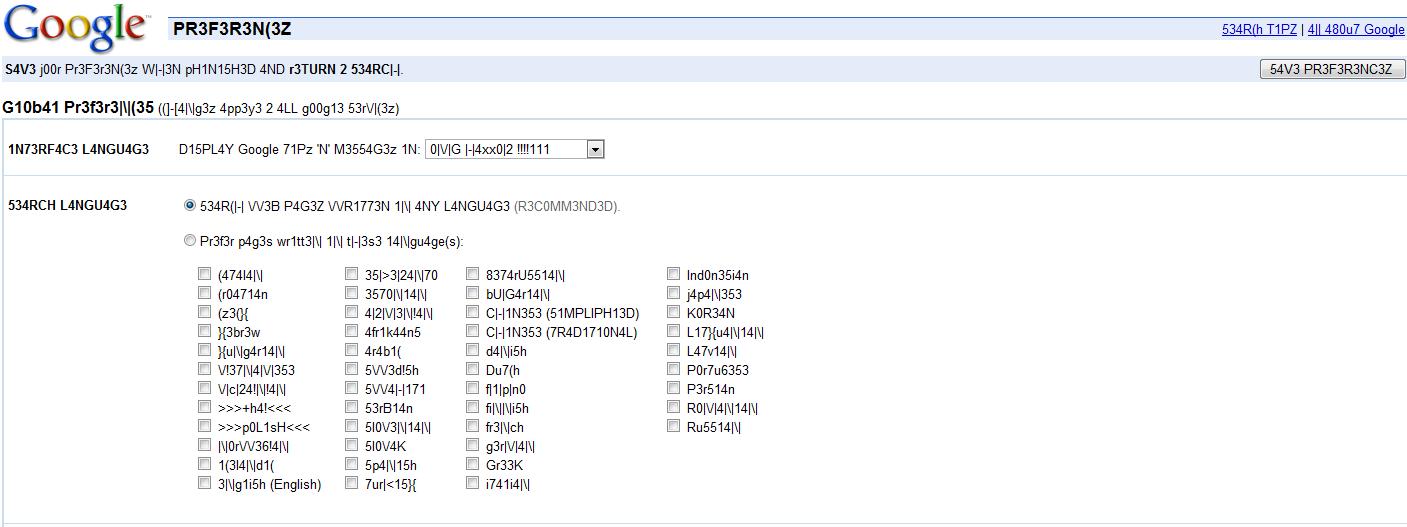Tick the >>>p0L1sH<<< checkbox
Screen dimensions: 1407x527
tap(205, 426)
